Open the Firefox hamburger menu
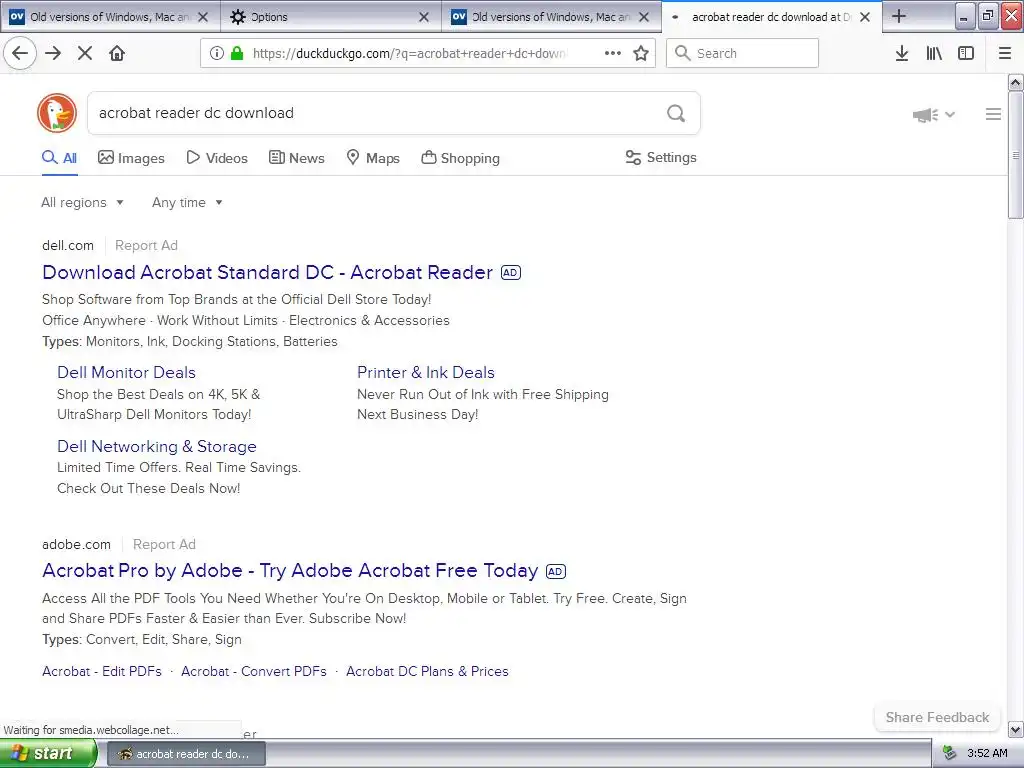This screenshot has height=768, width=1024. [x=1005, y=53]
